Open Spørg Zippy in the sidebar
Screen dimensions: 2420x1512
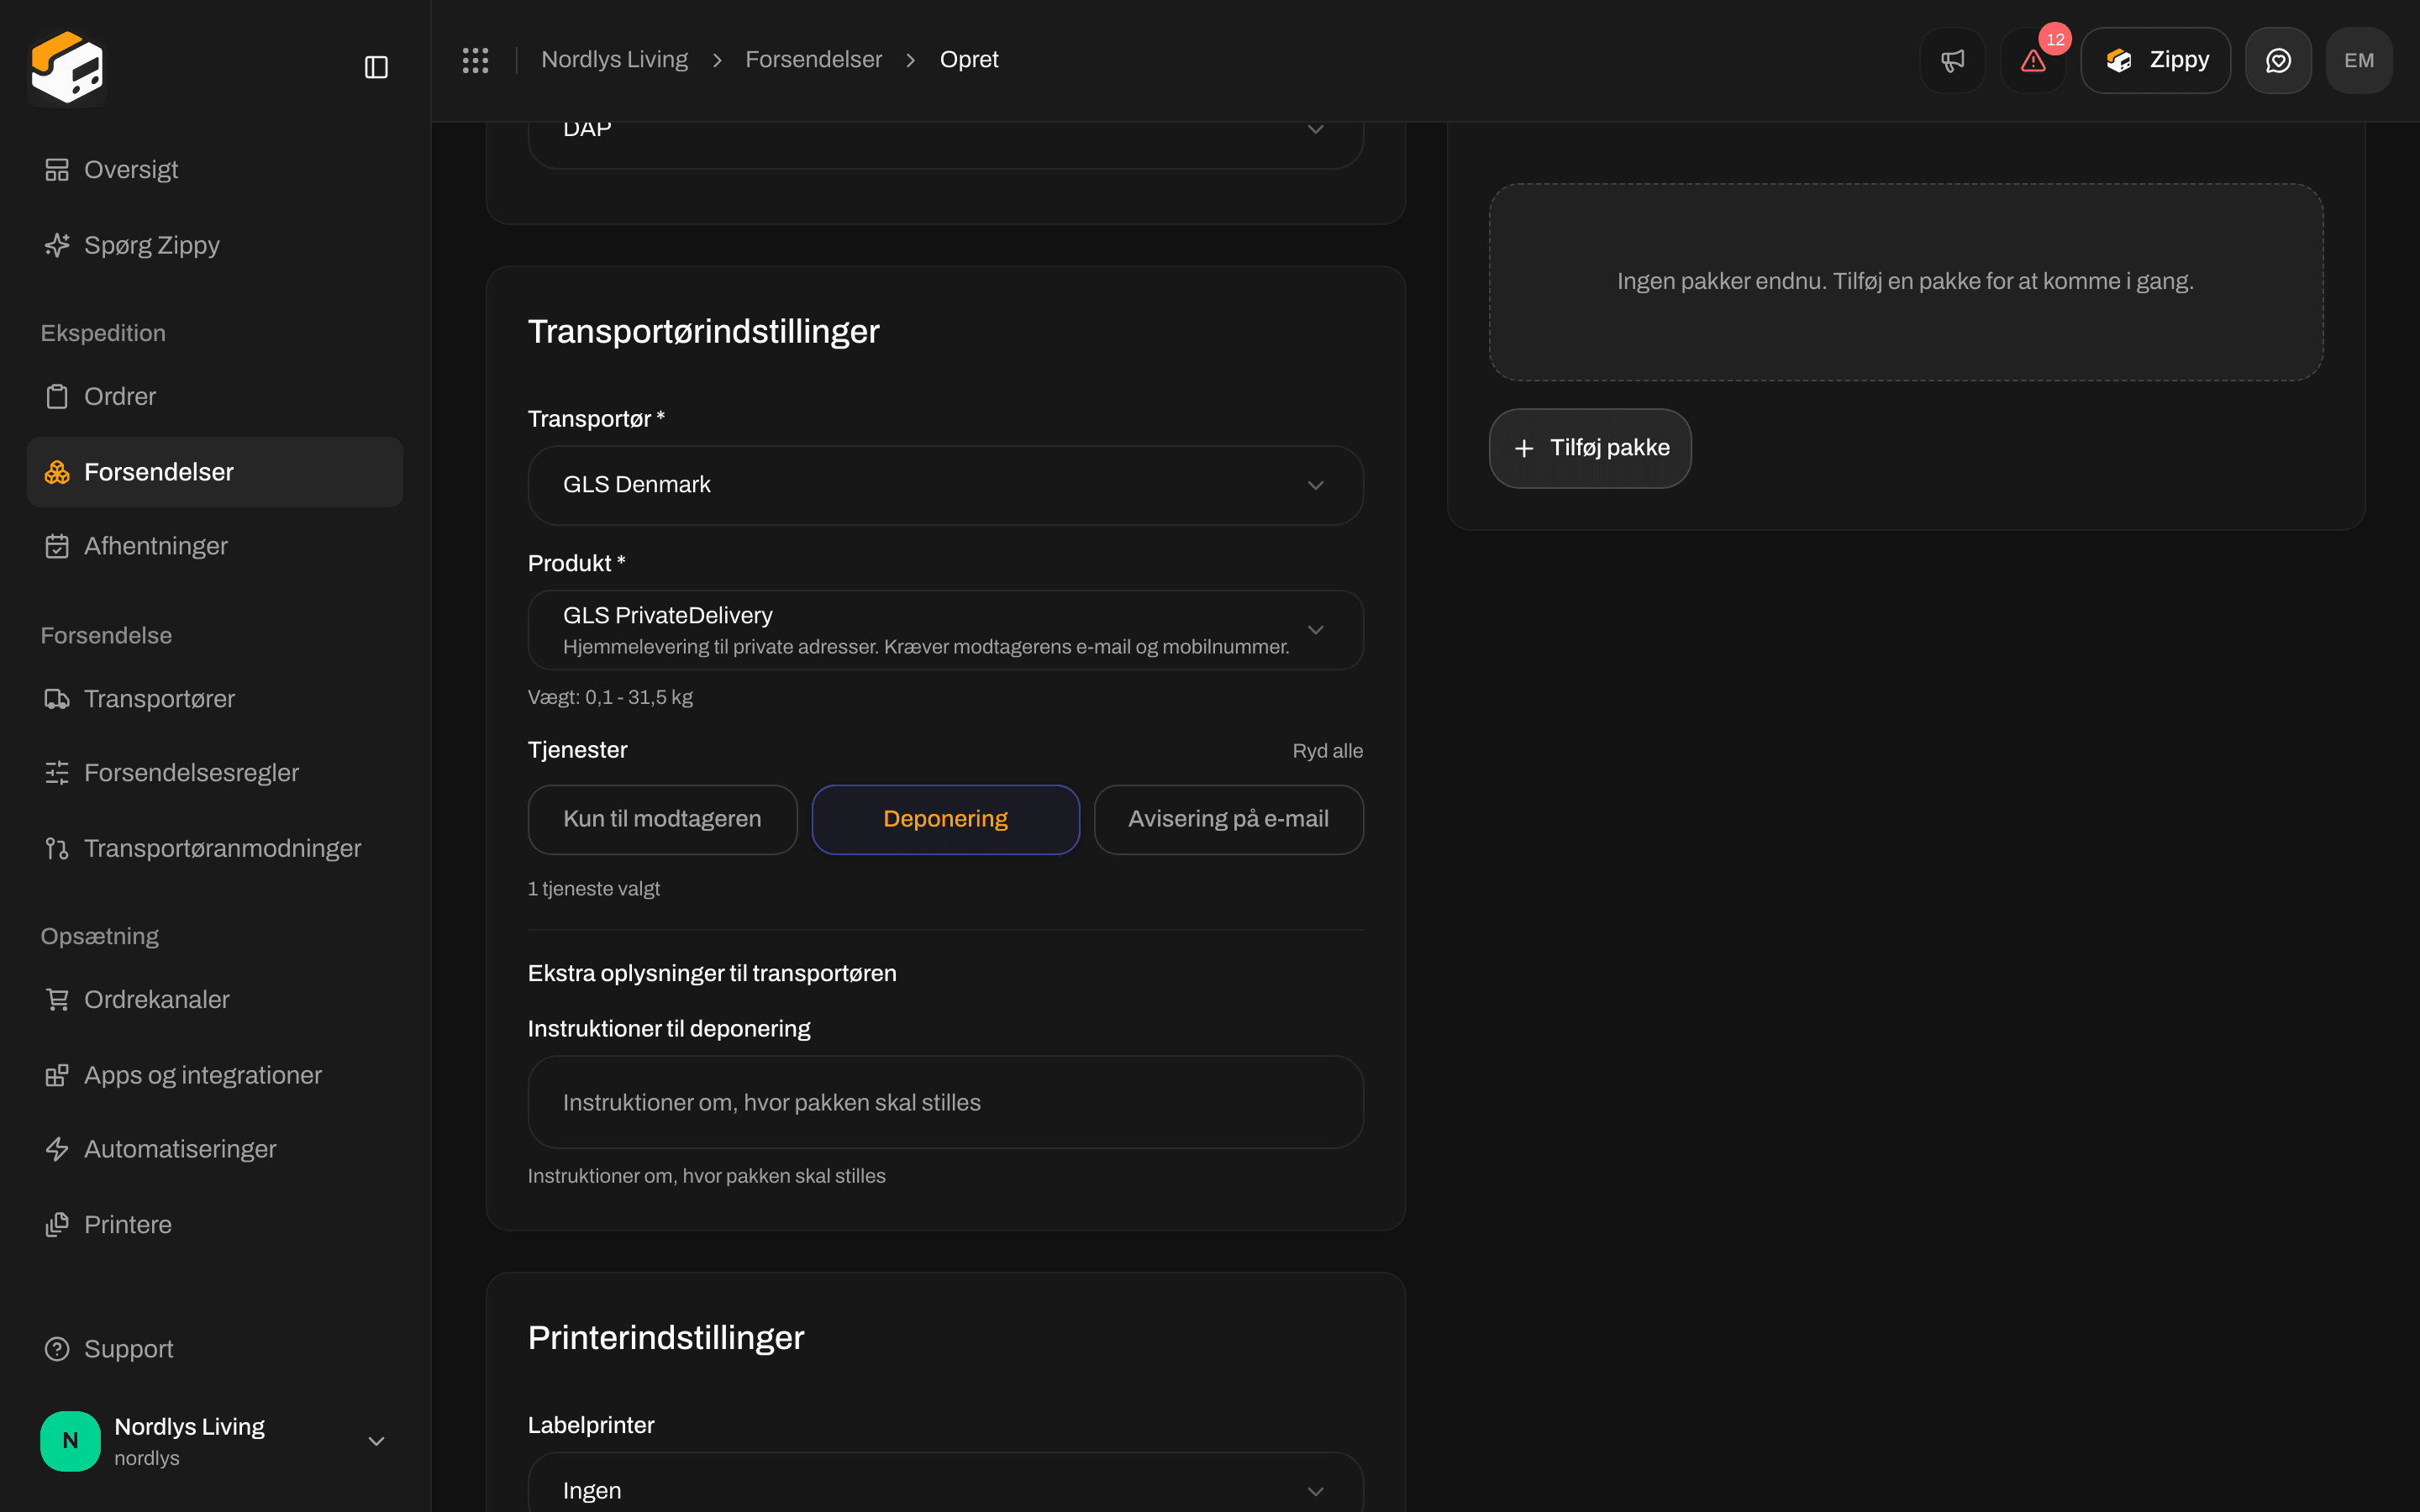[x=215, y=245]
